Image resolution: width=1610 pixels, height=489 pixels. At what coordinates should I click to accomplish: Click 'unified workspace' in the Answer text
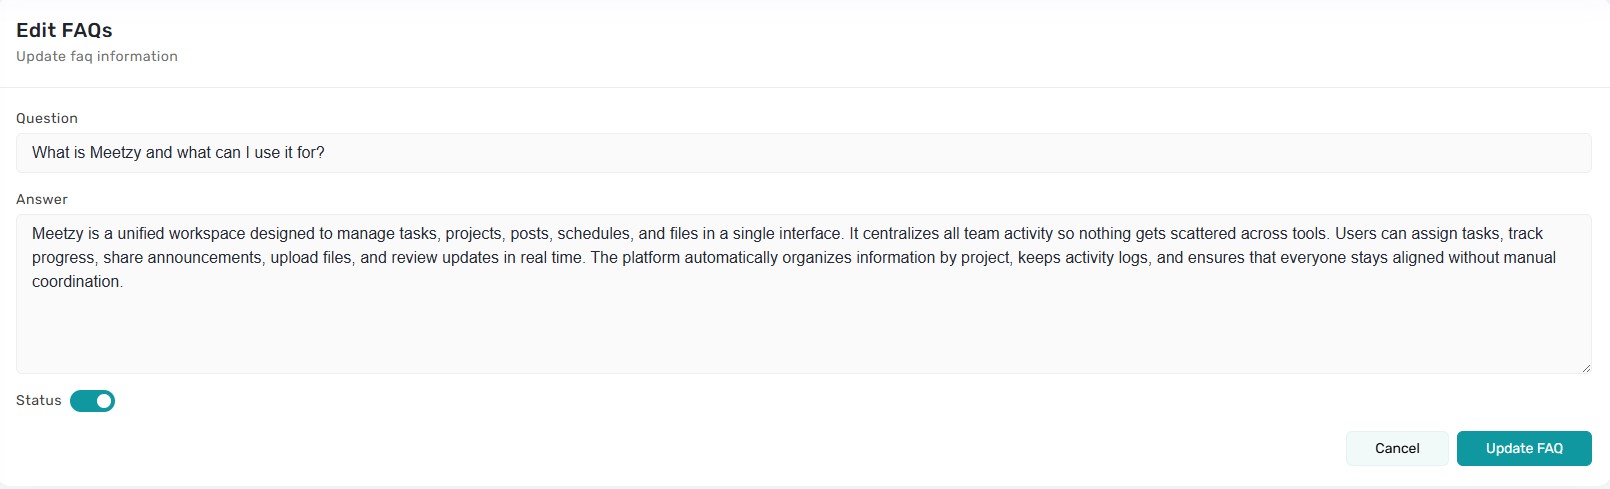point(181,234)
